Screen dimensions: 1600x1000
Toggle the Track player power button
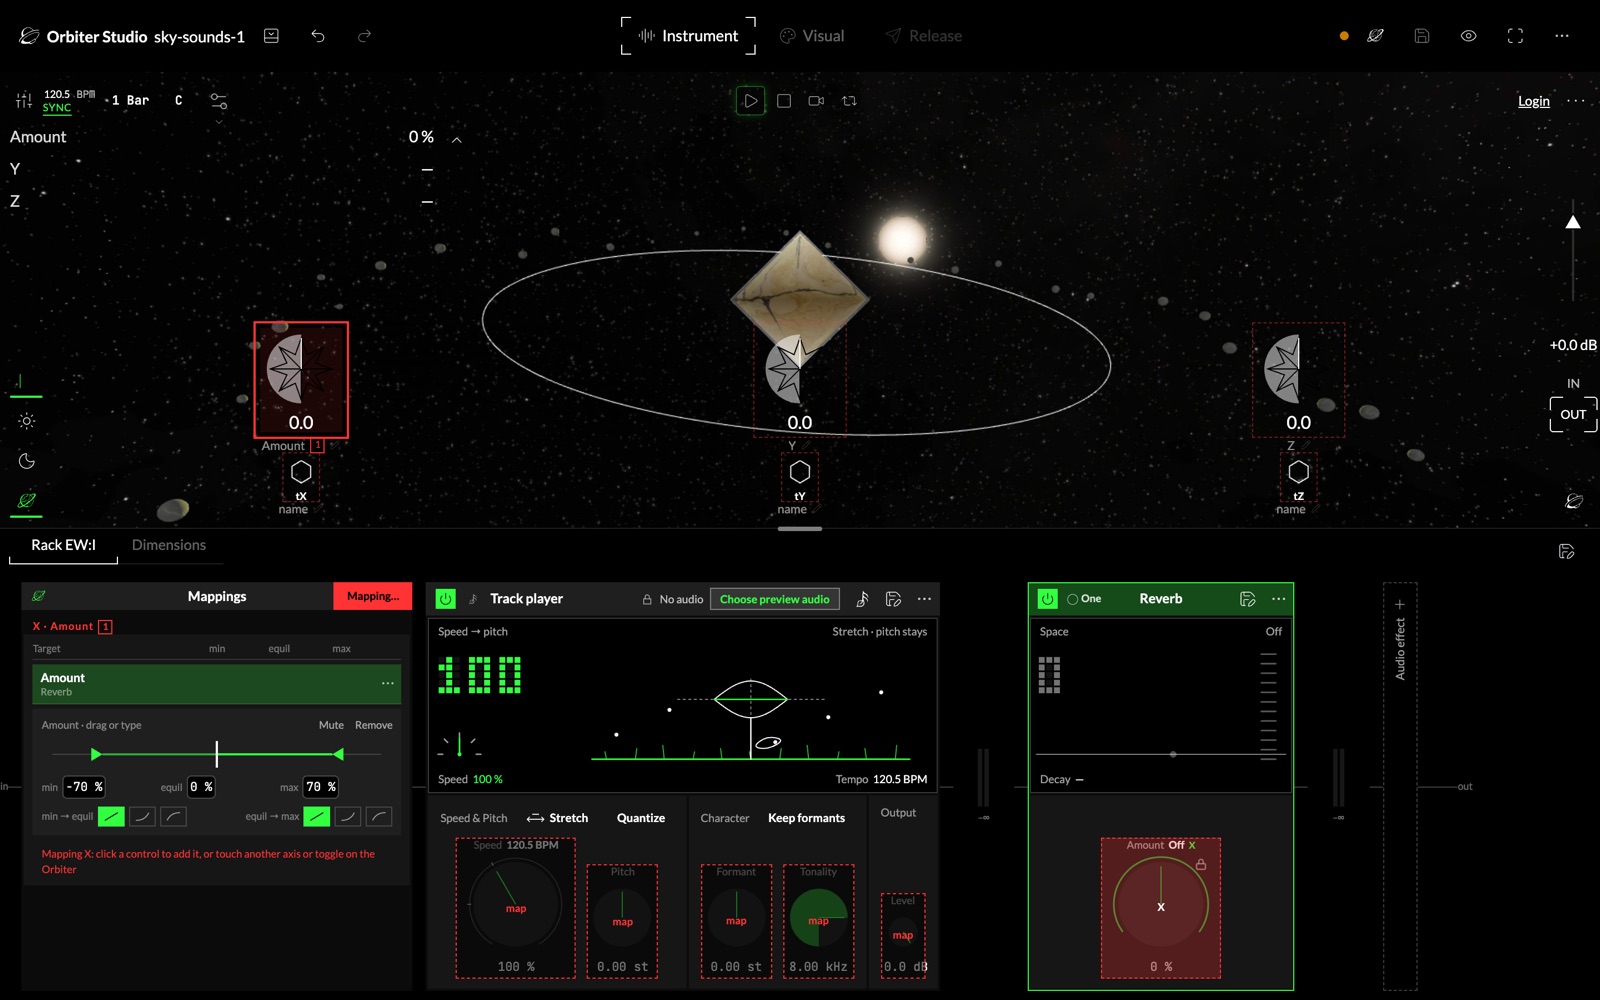[446, 599]
